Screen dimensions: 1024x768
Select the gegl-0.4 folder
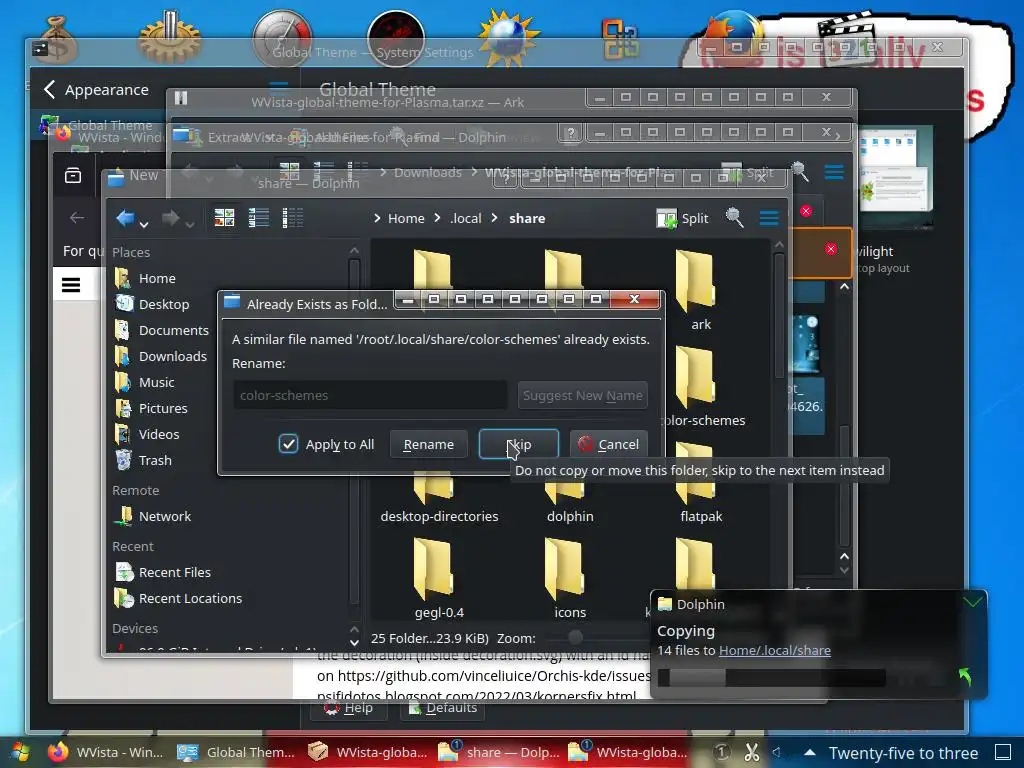439,578
